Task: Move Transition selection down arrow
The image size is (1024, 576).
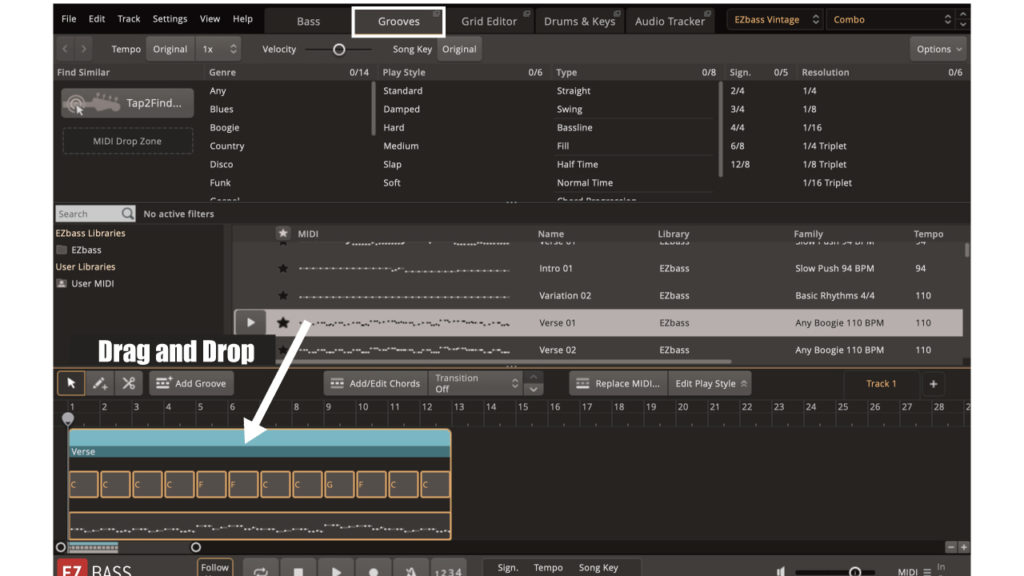Action: 534,390
